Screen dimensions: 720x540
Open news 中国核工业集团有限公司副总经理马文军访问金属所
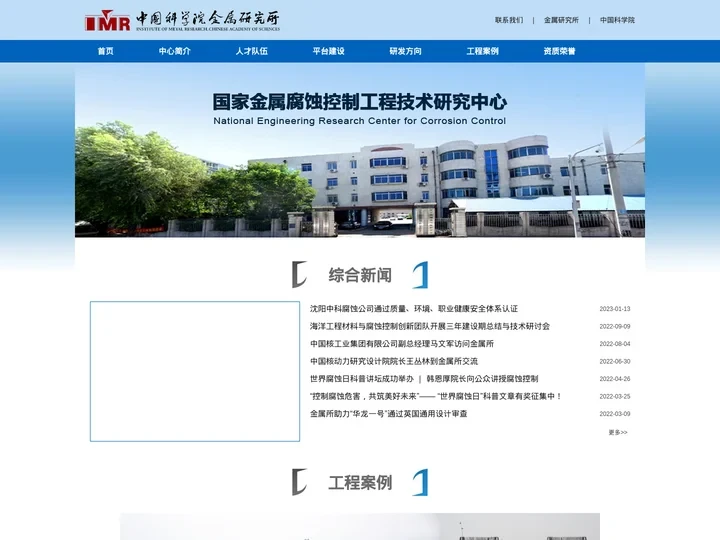[402, 343]
